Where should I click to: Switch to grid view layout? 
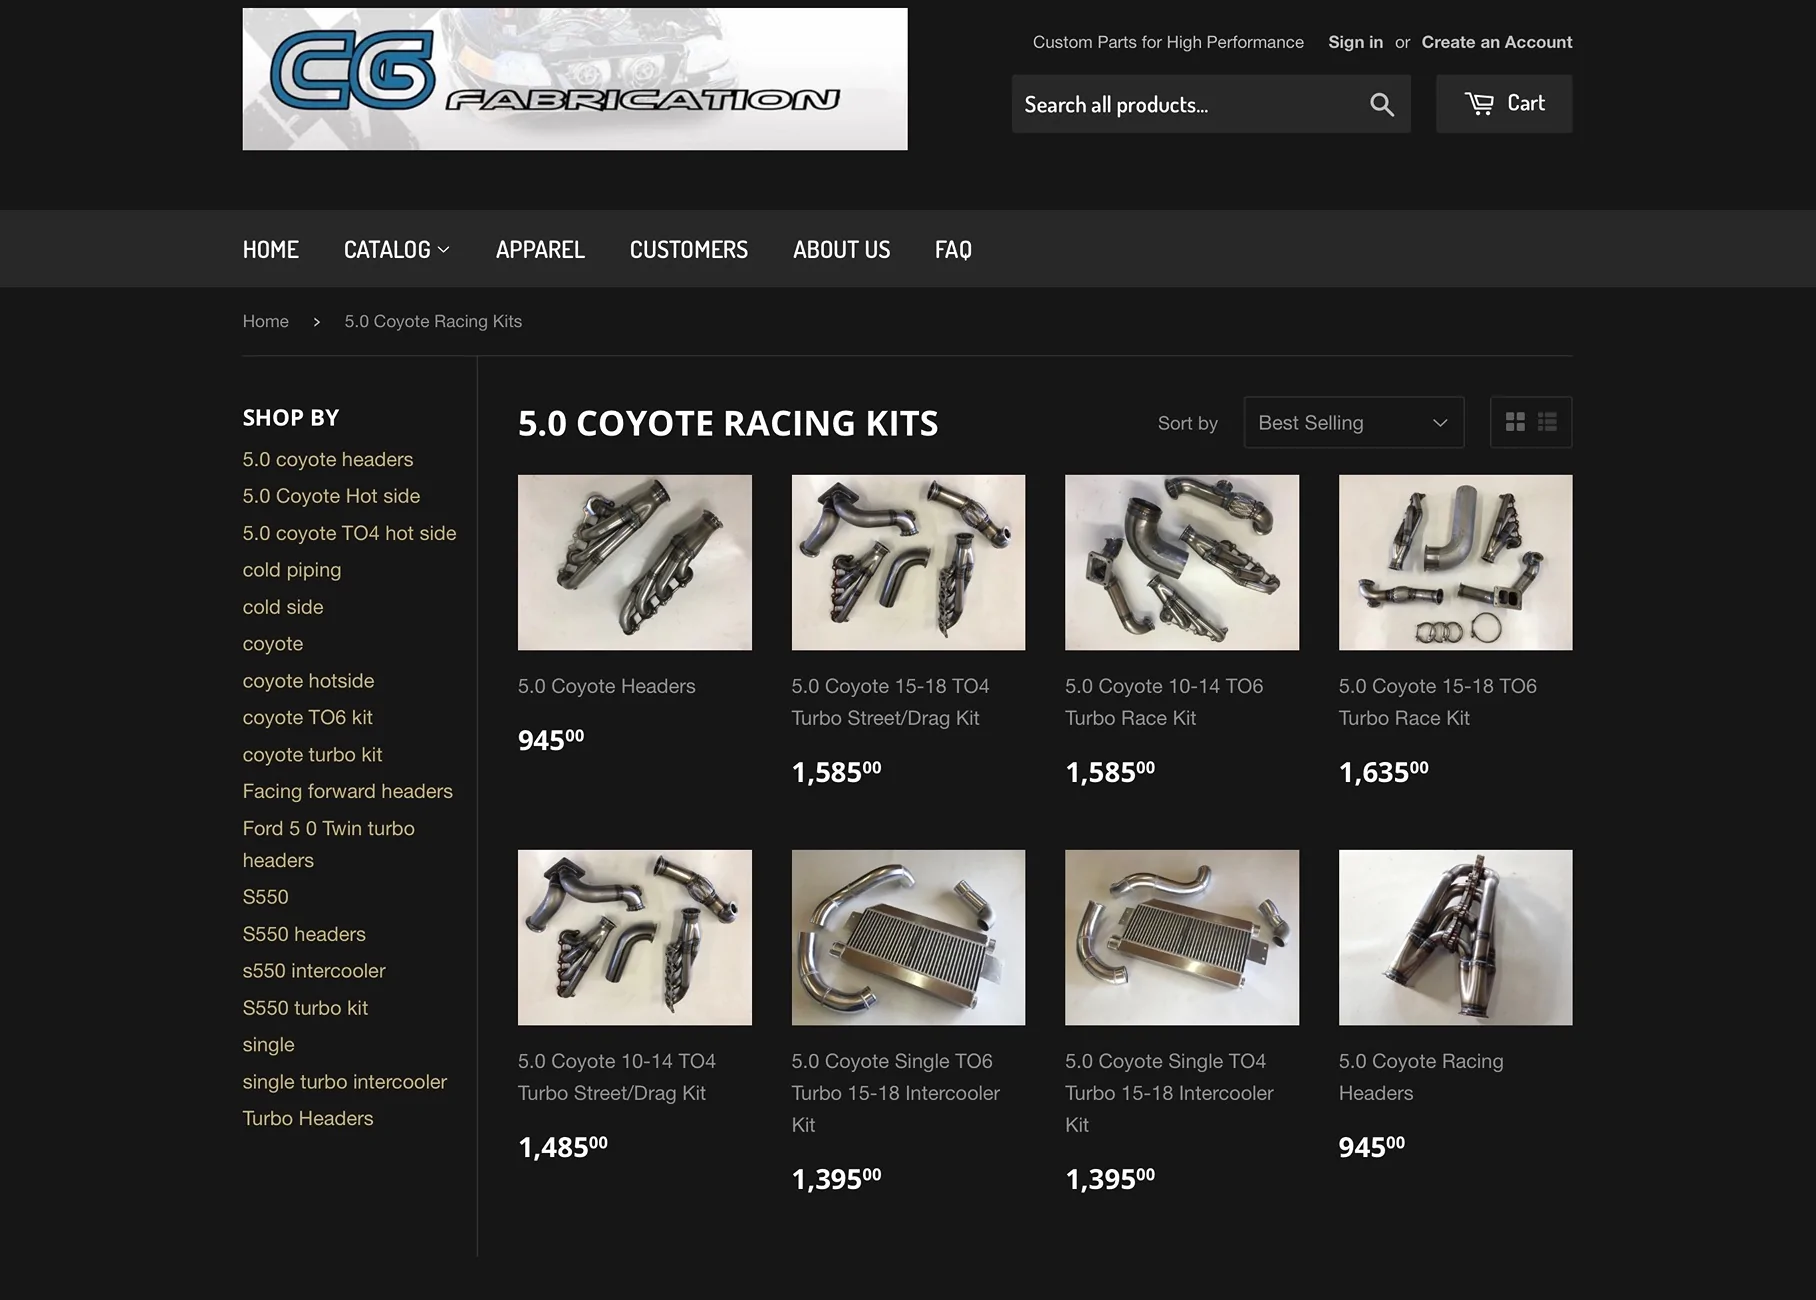(1515, 422)
